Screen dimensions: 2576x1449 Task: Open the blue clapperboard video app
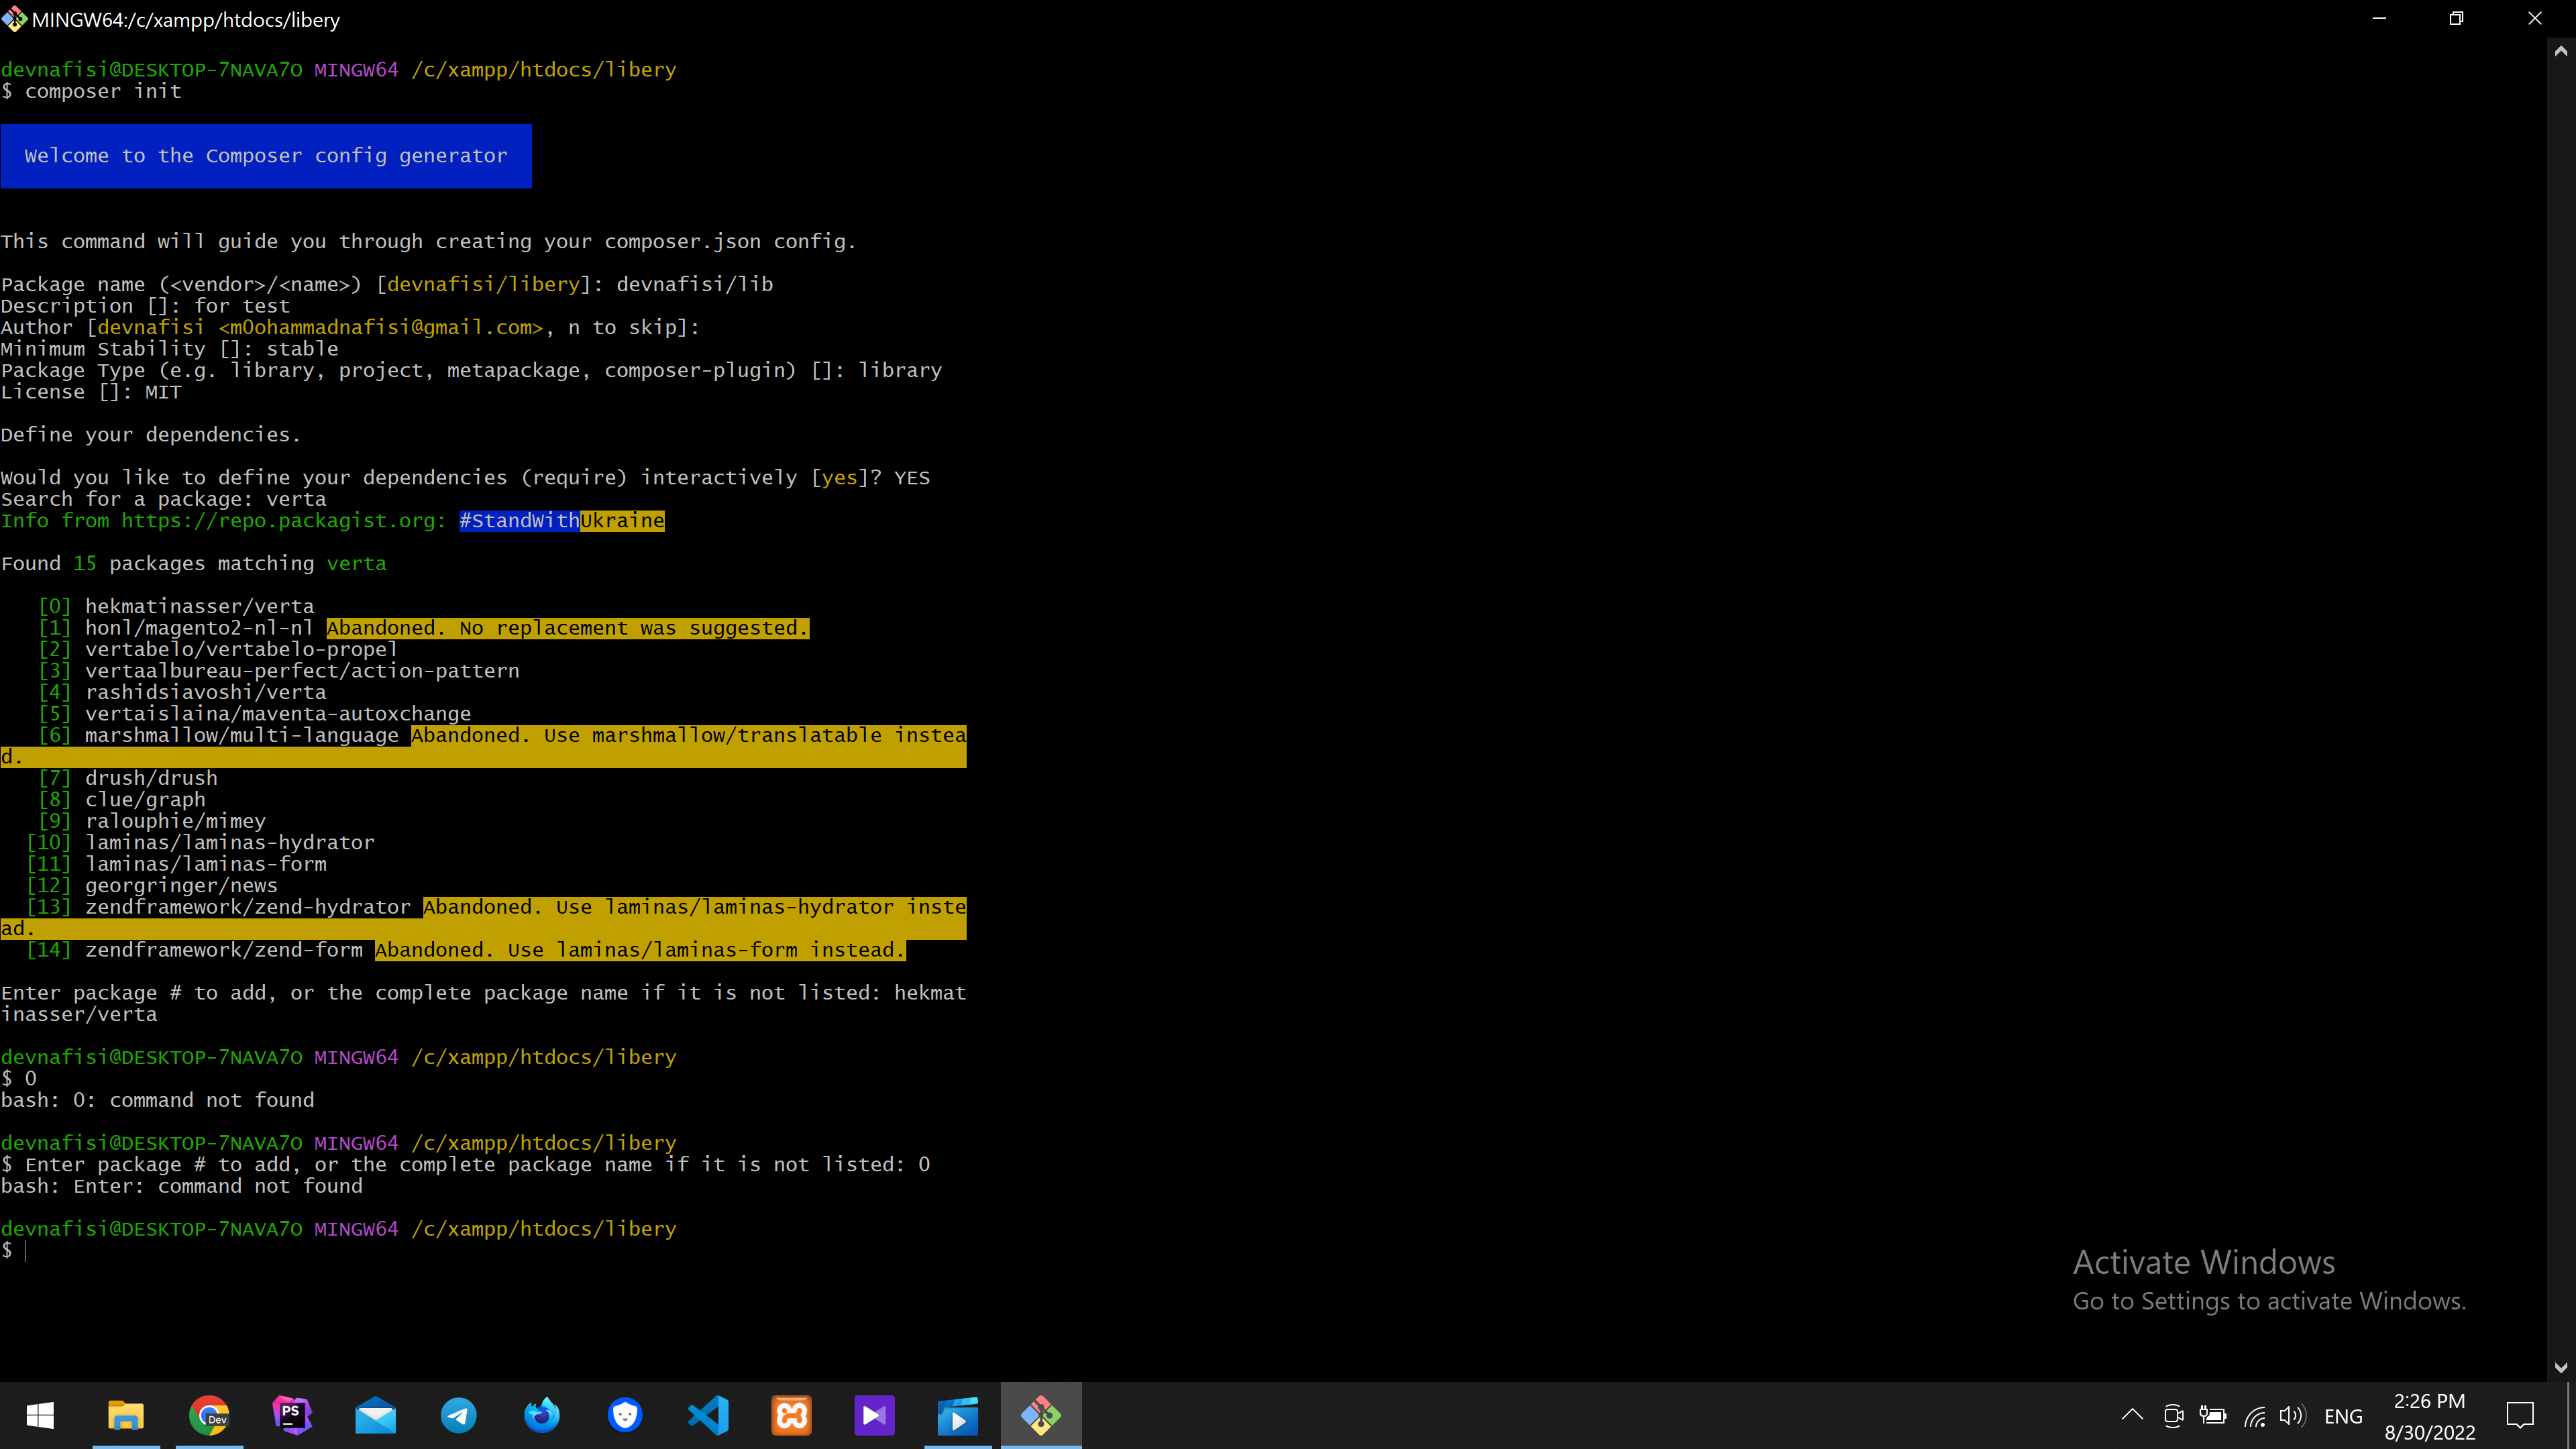click(957, 1415)
